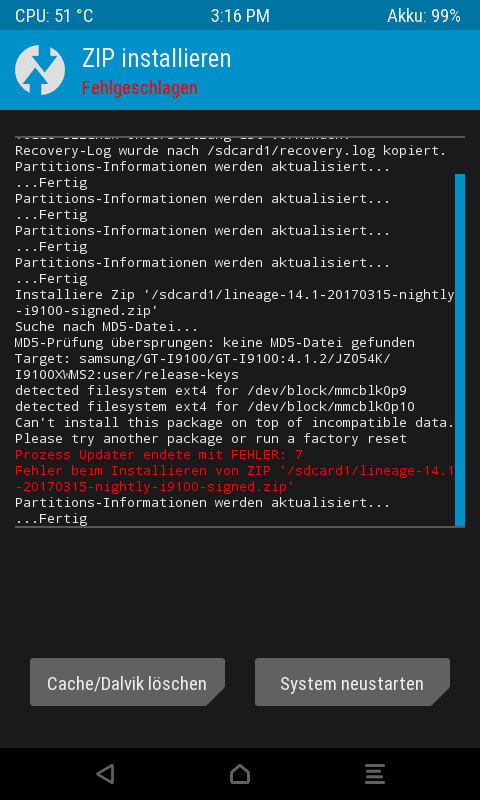Tap the back navigation triangle
Image resolution: width=480 pixels, height=800 pixels.
[105, 774]
